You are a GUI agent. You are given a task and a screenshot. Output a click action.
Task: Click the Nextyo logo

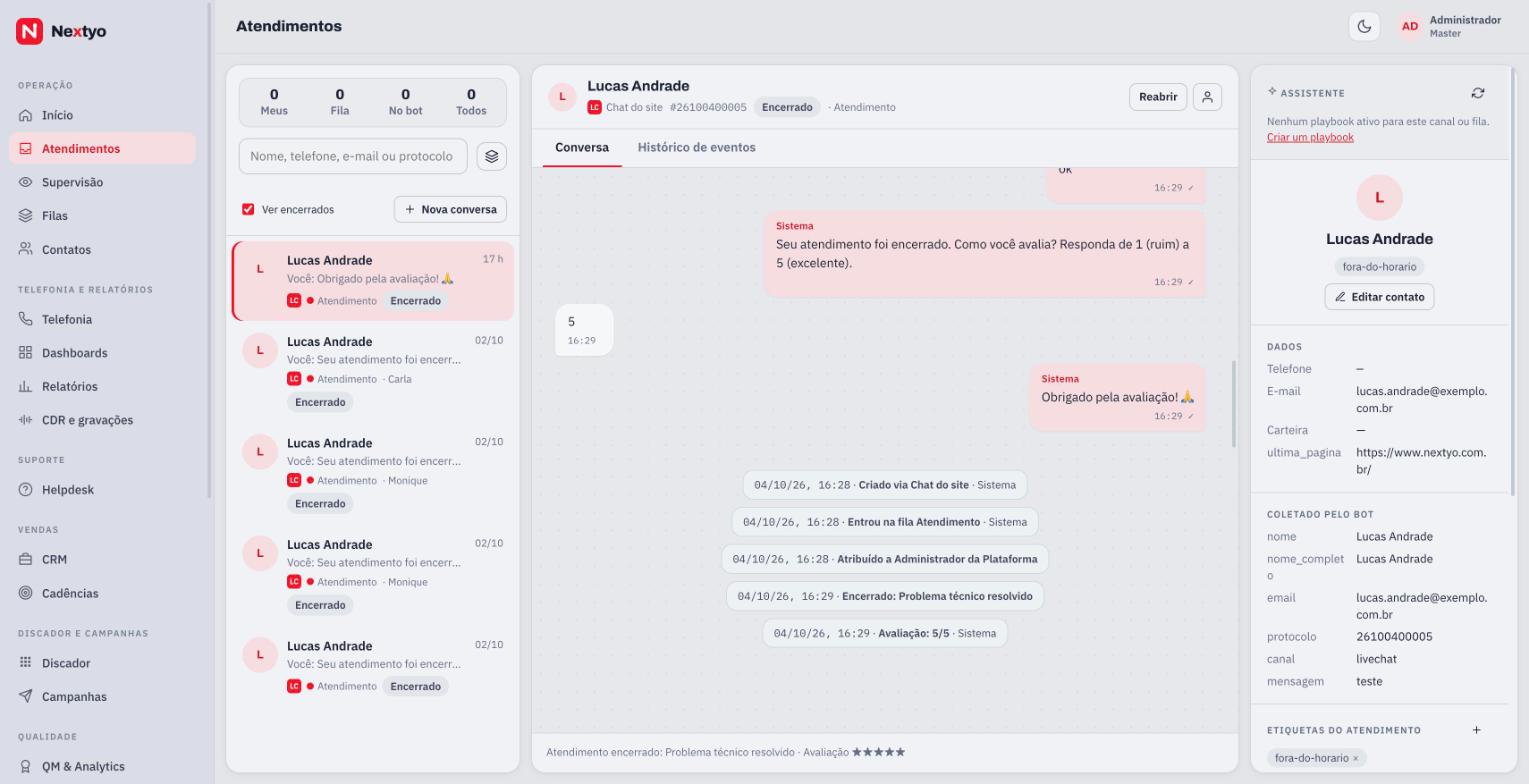(x=61, y=31)
